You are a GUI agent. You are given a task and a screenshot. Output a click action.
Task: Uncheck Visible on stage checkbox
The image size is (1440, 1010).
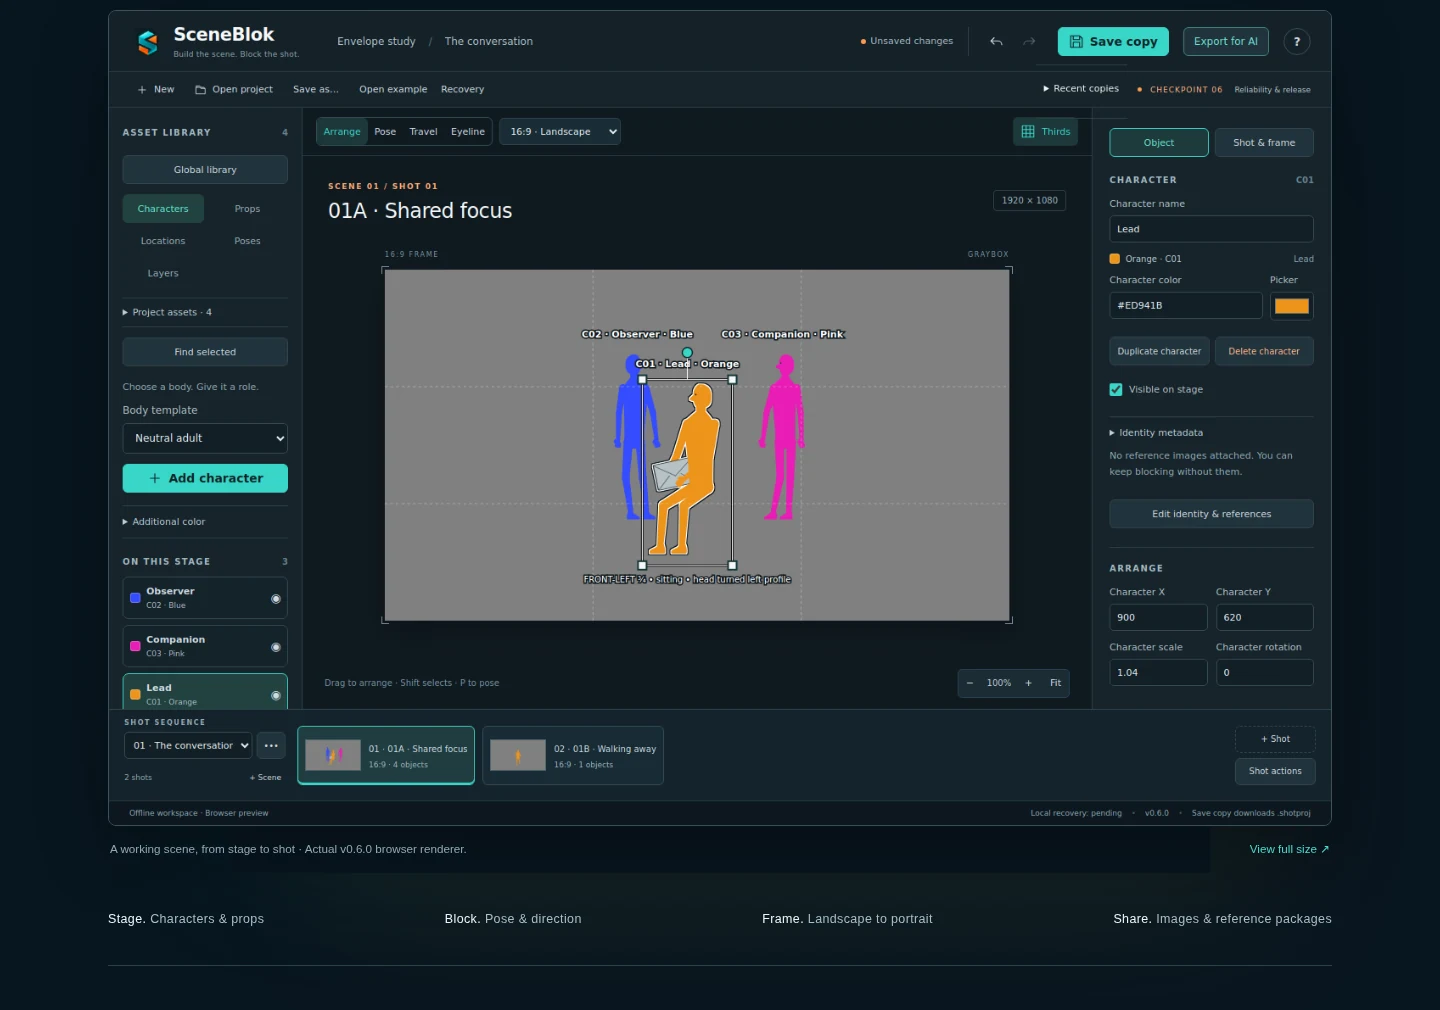(x=1116, y=389)
